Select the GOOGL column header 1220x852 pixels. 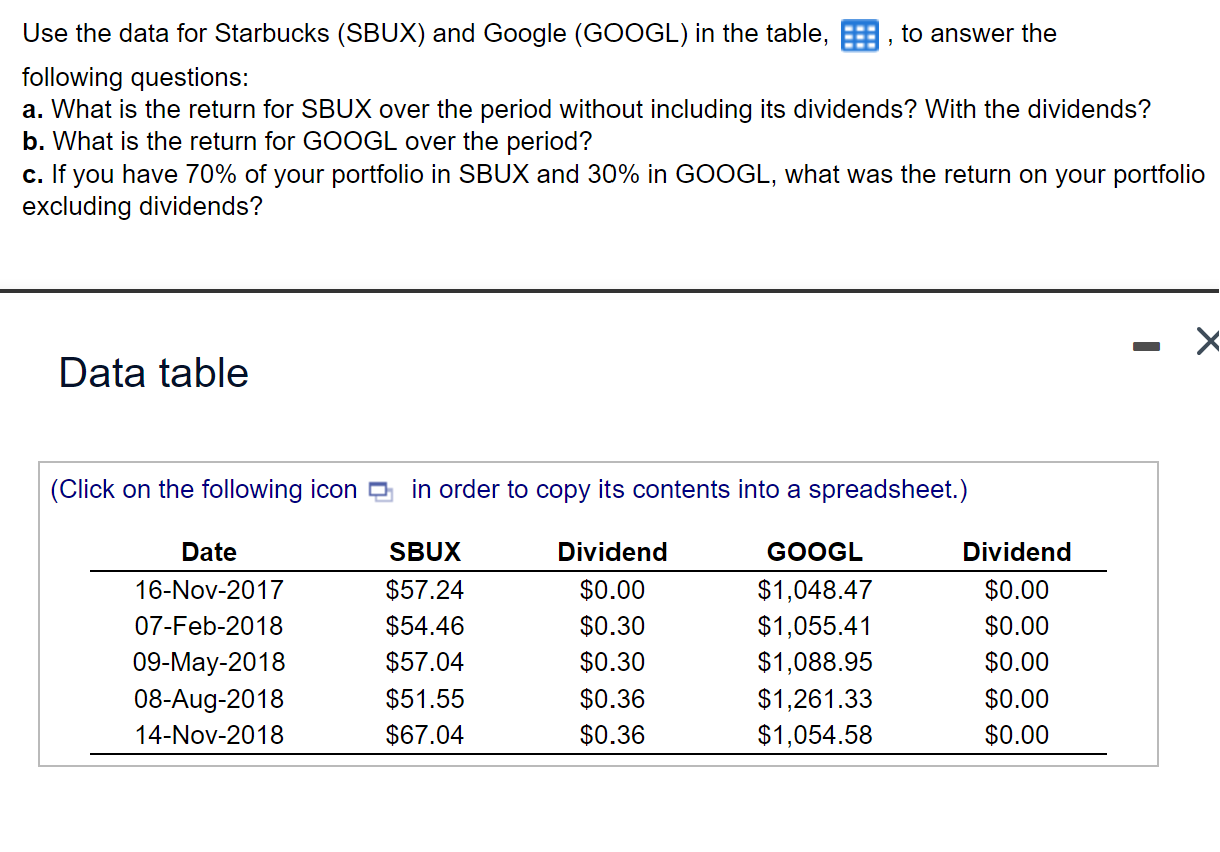tap(815, 551)
